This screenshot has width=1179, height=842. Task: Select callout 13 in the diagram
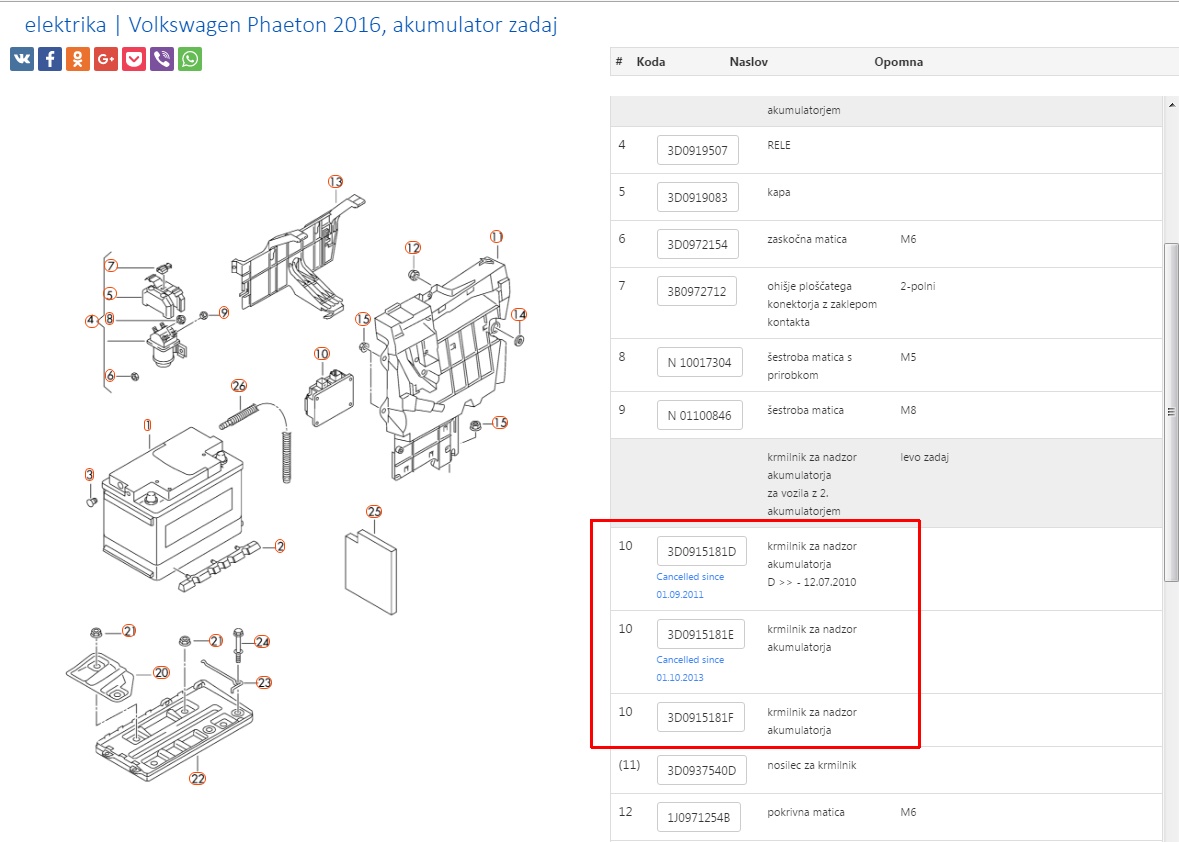pos(335,181)
